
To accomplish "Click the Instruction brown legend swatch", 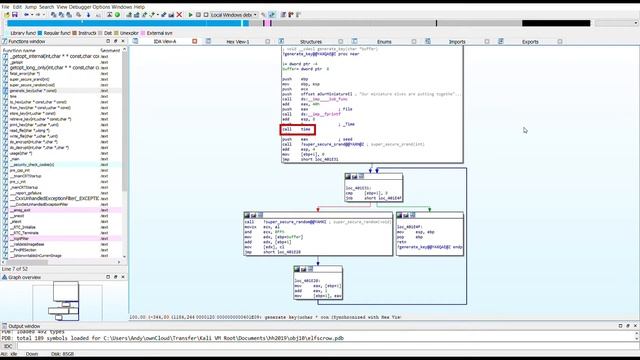I will 74,33.
